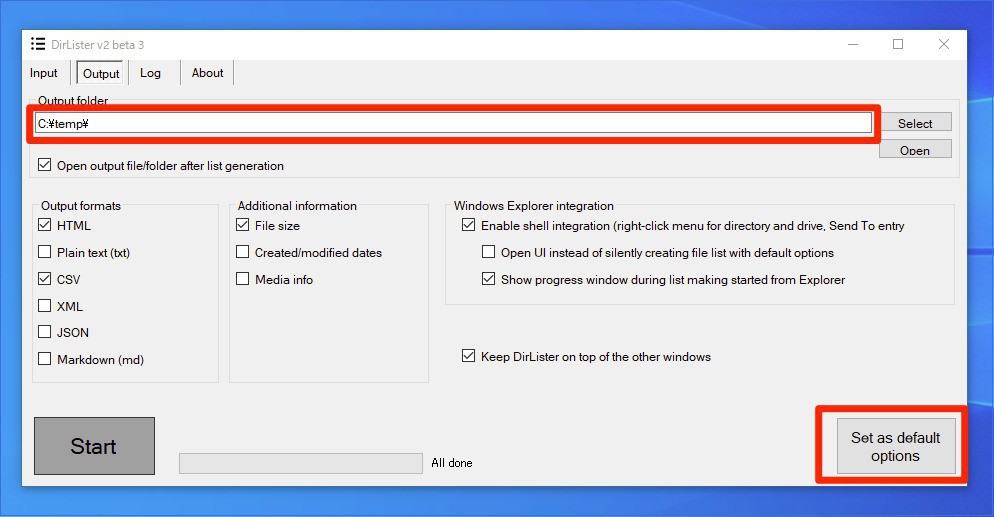
Task: Open the About tab
Action: (207, 73)
